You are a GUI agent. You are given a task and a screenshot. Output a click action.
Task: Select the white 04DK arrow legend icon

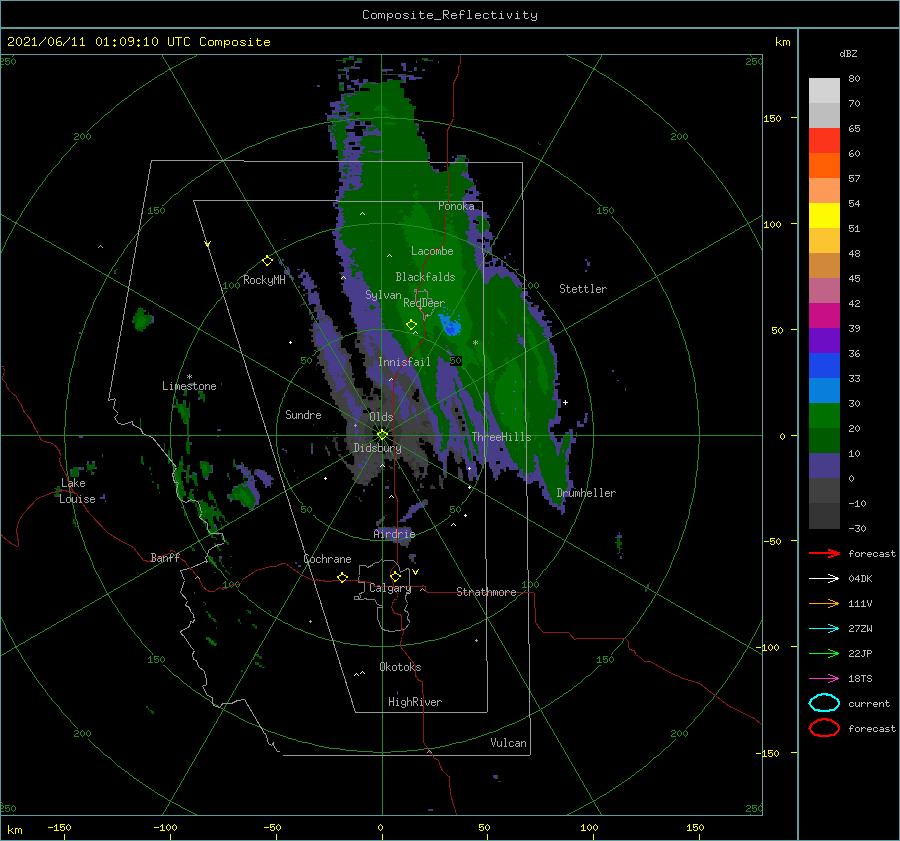(x=824, y=579)
